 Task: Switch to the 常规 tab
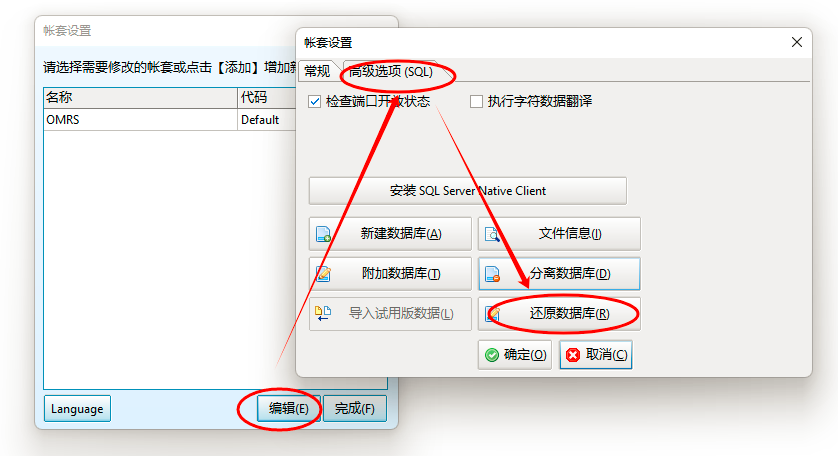pos(317,71)
